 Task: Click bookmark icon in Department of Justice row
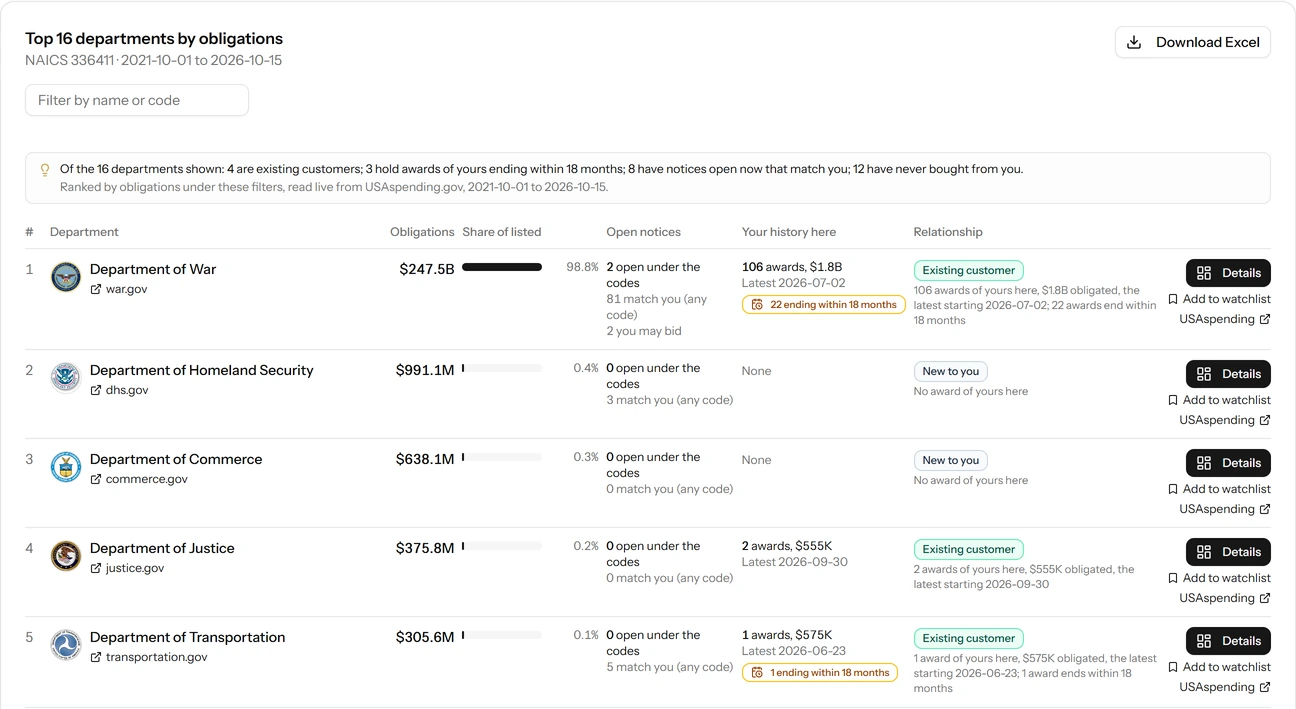click(x=1173, y=578)
